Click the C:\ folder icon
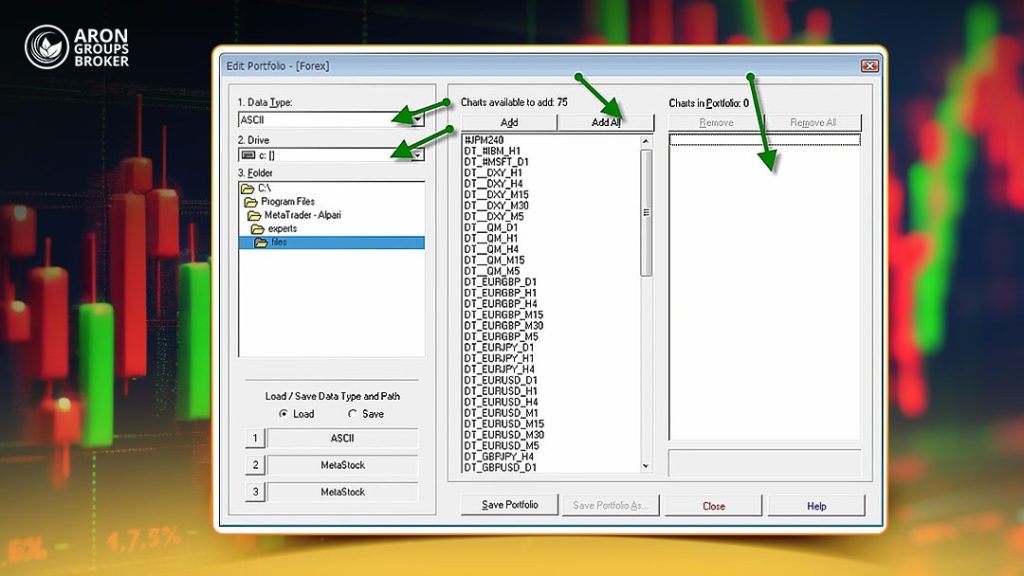Viewport: 1024px width, 576px height. (248, 188)
